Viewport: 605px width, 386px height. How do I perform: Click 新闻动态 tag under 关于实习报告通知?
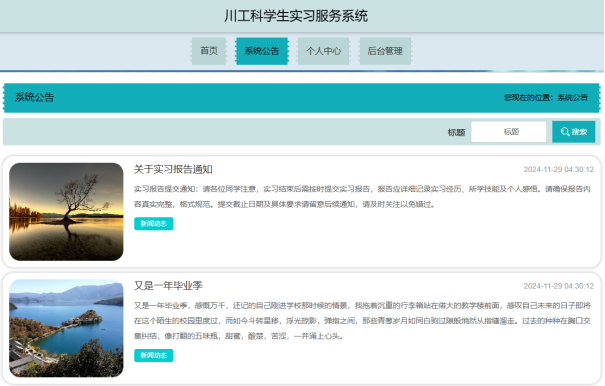pos(154,223)
